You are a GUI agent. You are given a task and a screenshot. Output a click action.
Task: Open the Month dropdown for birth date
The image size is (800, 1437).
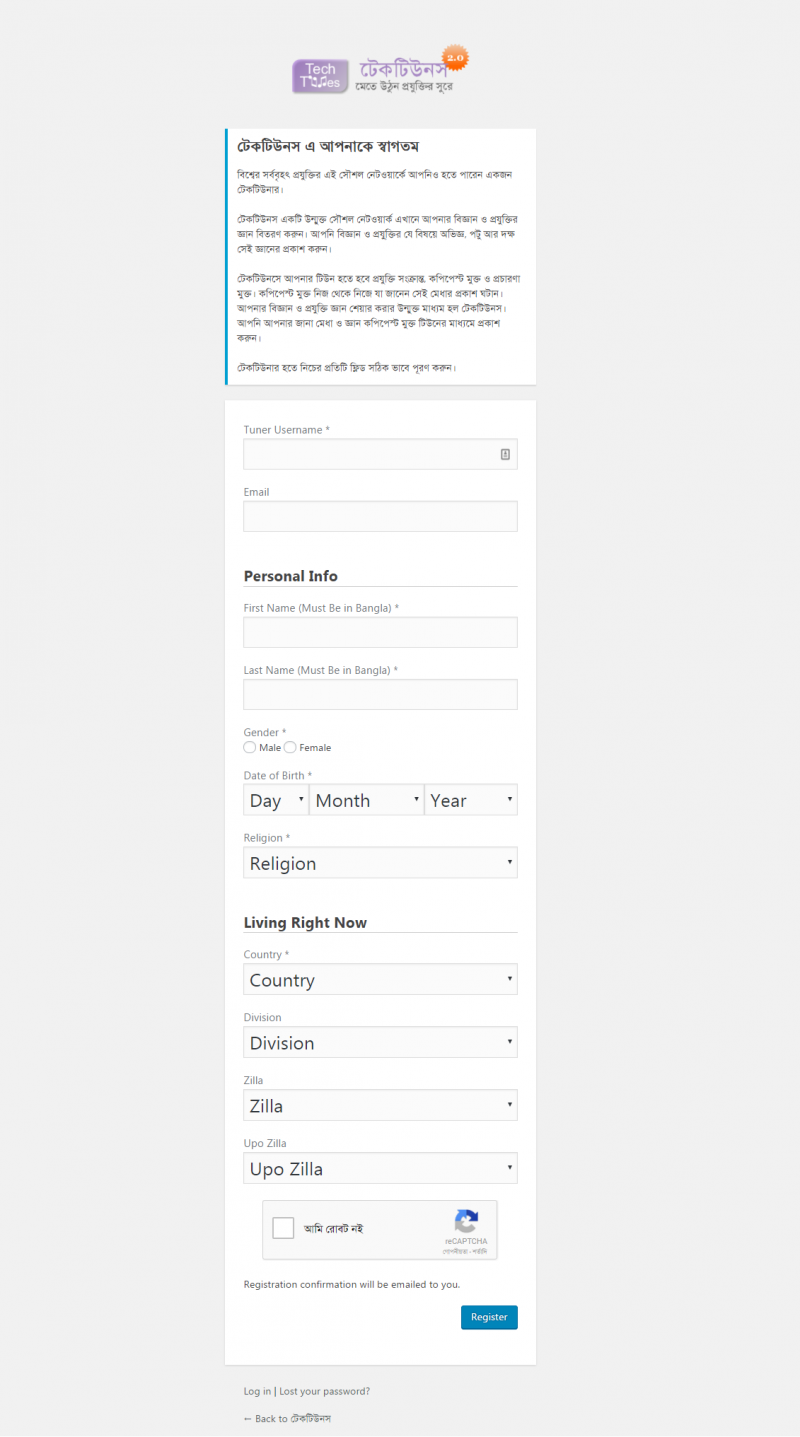(366, 800)
